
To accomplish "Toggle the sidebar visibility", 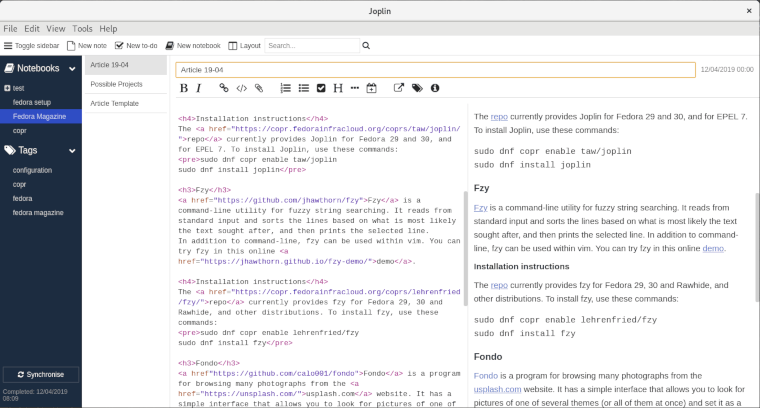I will coord(32,46).
